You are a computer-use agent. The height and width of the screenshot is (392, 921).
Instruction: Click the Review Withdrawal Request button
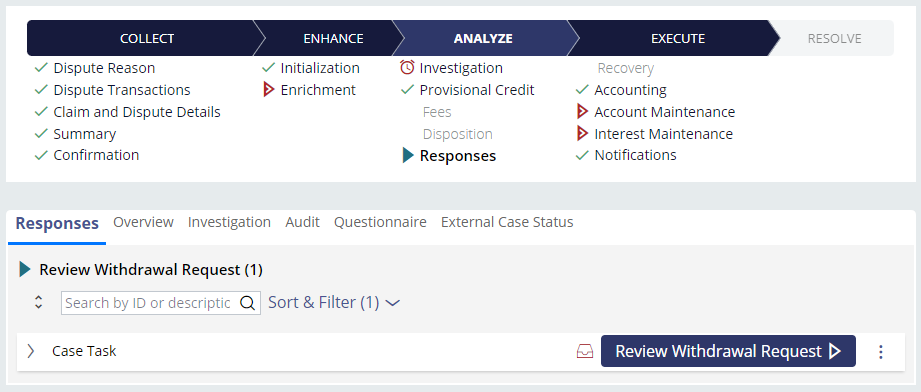pyautogui.click(x=728, y=351)
